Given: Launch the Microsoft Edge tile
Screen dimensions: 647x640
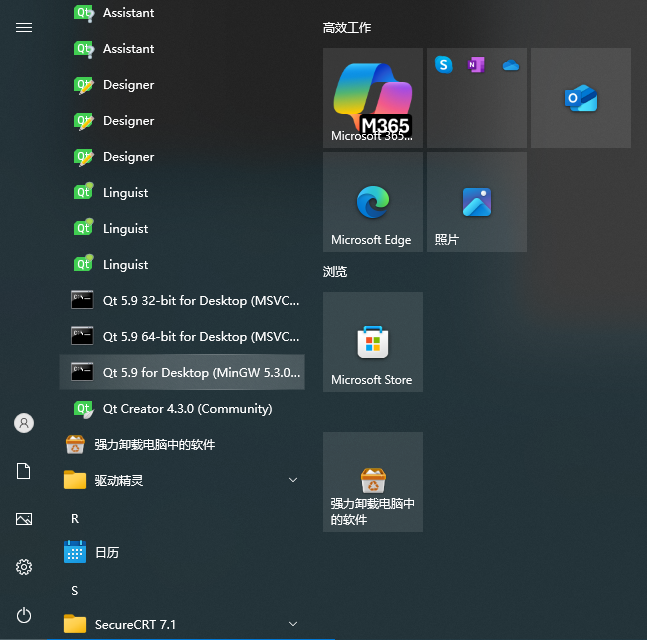Looking at the screenshot, I should pos(373,202).
